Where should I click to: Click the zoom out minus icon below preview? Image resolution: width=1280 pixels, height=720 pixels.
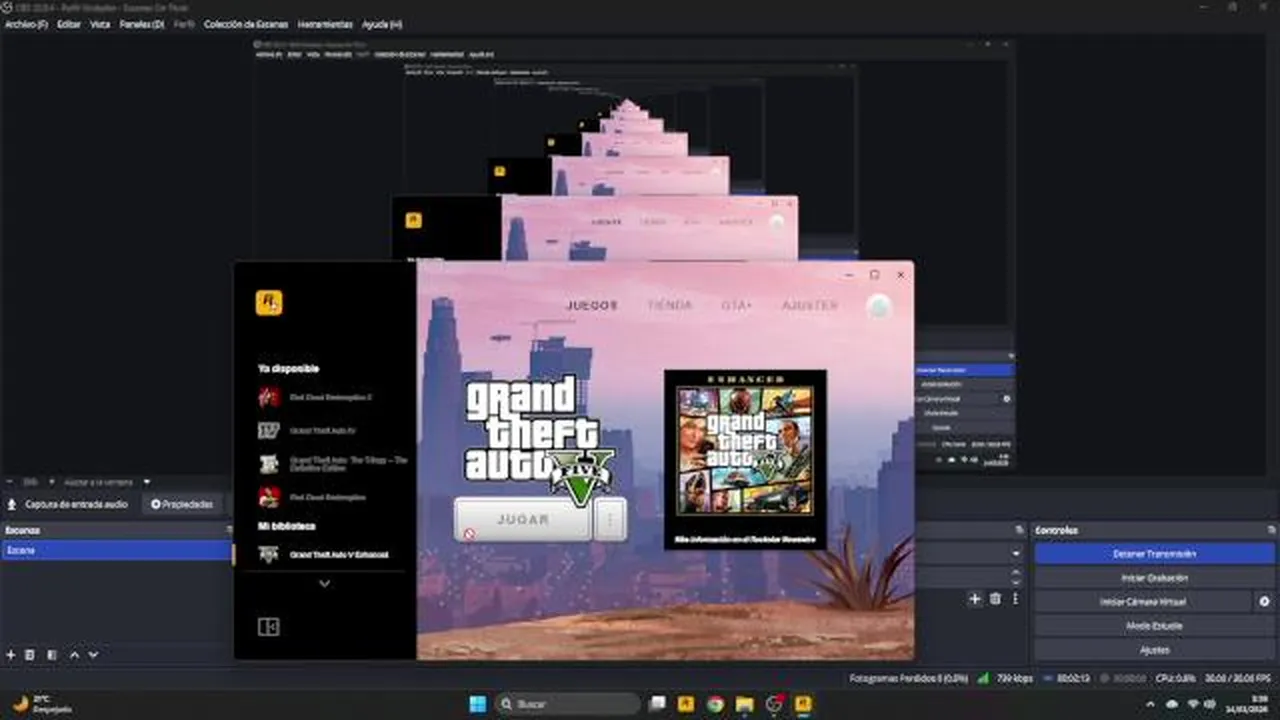coord(9,482)
